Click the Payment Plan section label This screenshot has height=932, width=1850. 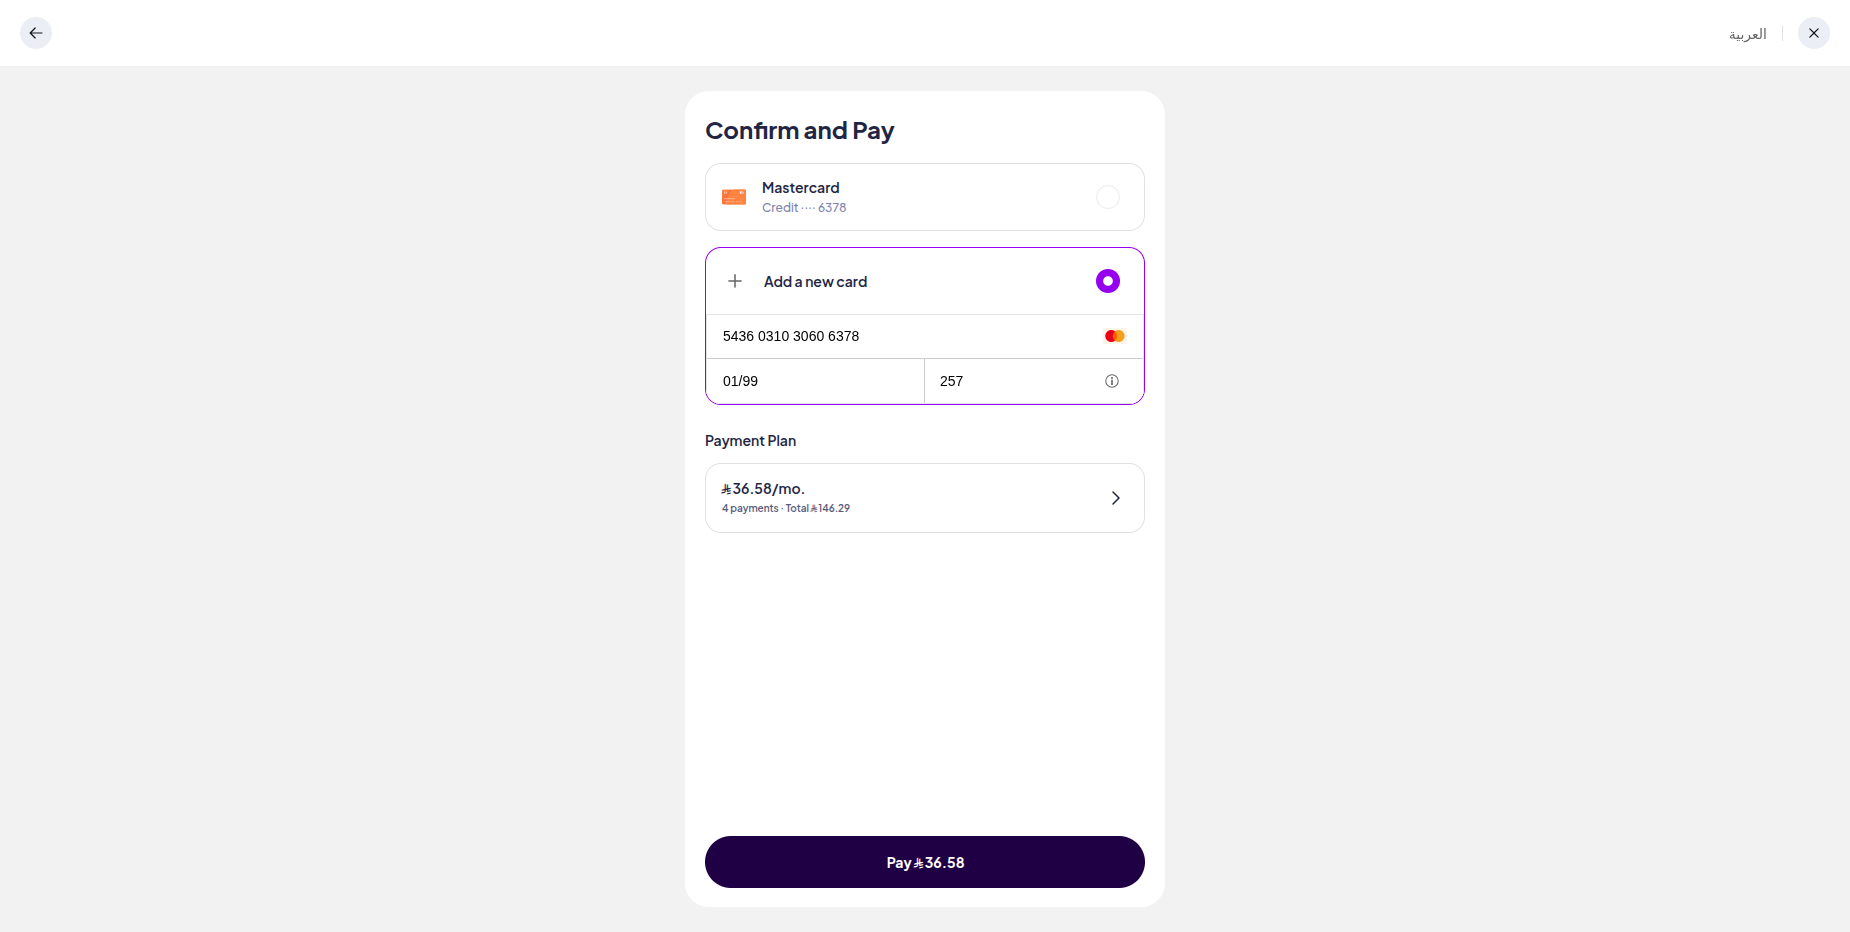pos(750,441)
